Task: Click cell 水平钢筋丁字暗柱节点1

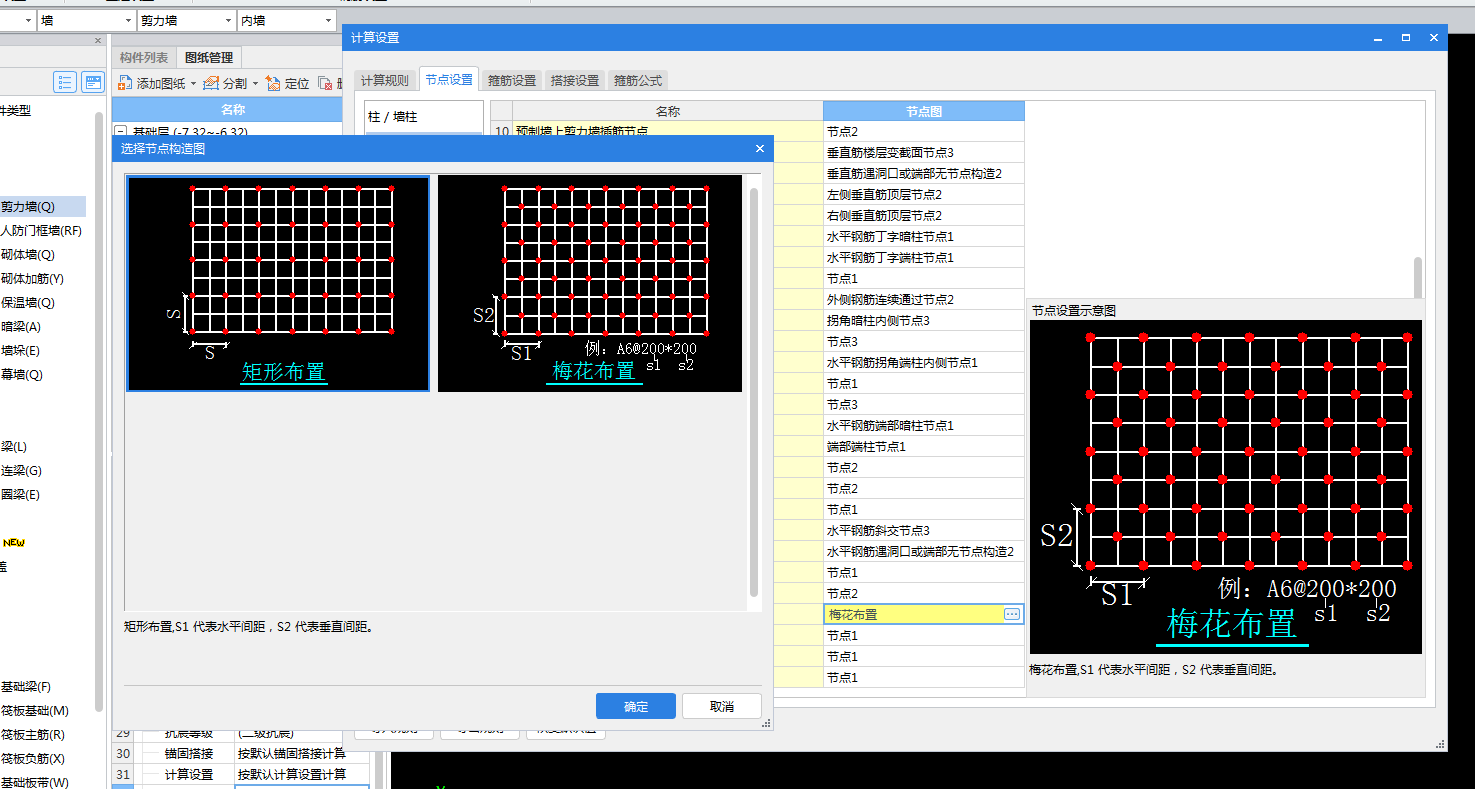Action: pyautogui.click(x=923, y=236)
